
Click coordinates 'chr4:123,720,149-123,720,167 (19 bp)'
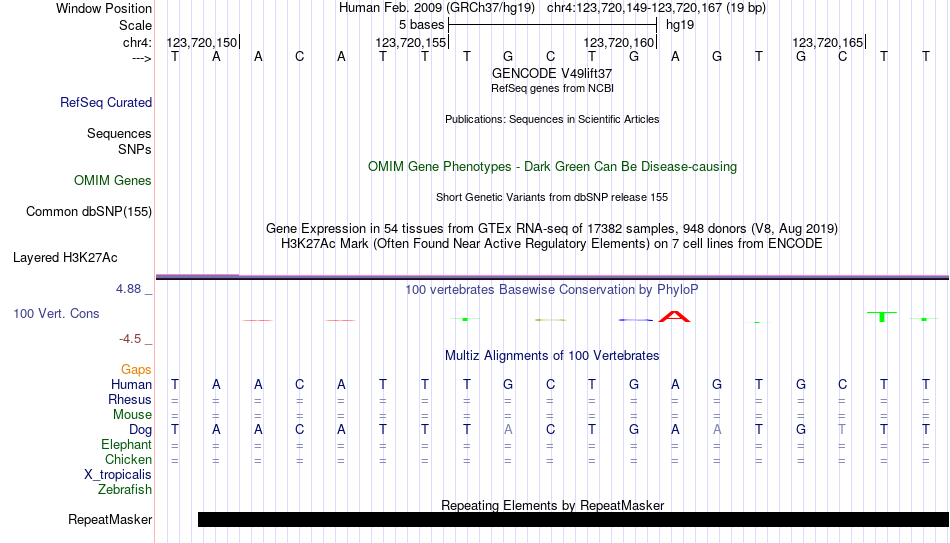(x=656, y=8)
